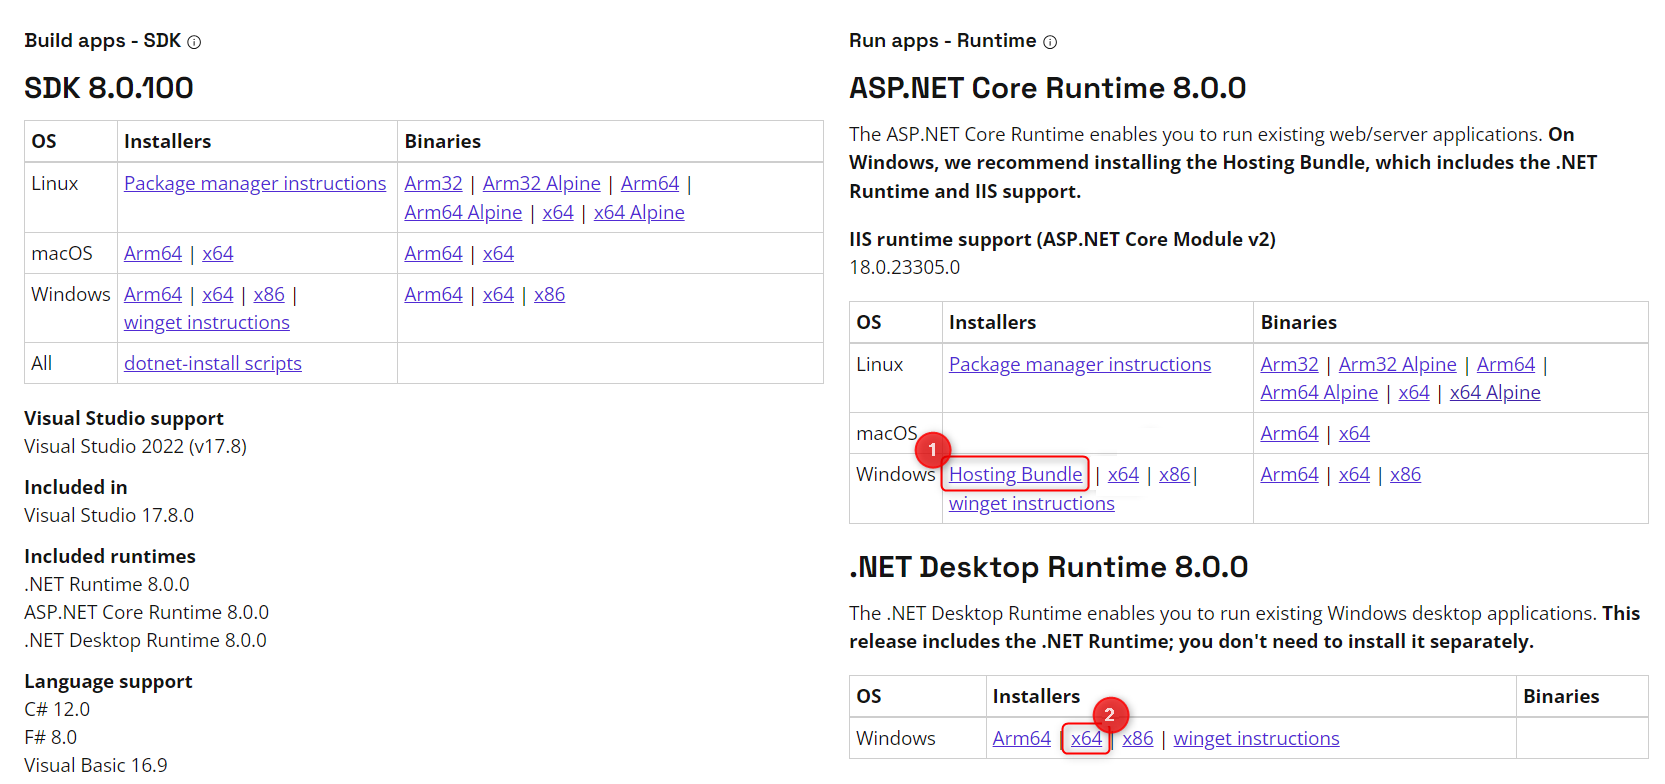The height and width of the screenshot is (784, 1665).
Task: Download ASP.NET Core Linux Arm32 Alpine binary
Action: 1398,364
